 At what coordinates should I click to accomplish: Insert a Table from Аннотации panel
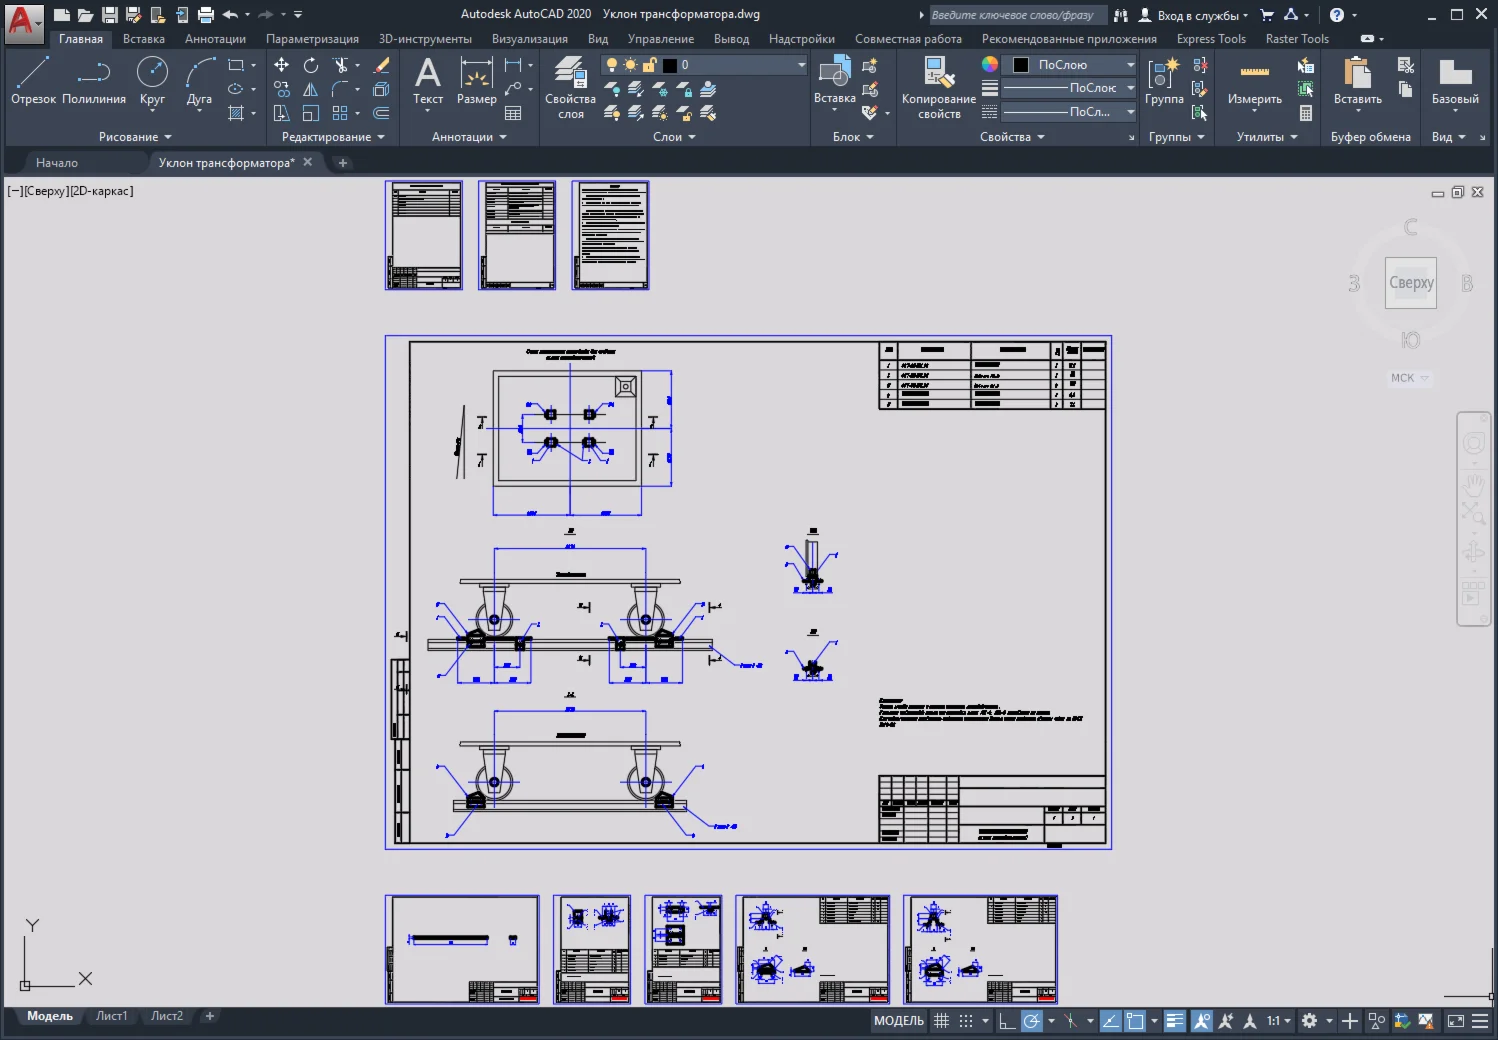tap(513, 113)
